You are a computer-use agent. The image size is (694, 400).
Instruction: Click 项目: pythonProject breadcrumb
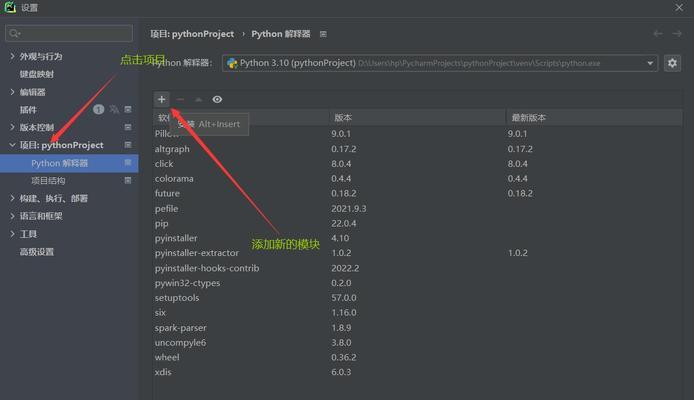coord(192,34)
